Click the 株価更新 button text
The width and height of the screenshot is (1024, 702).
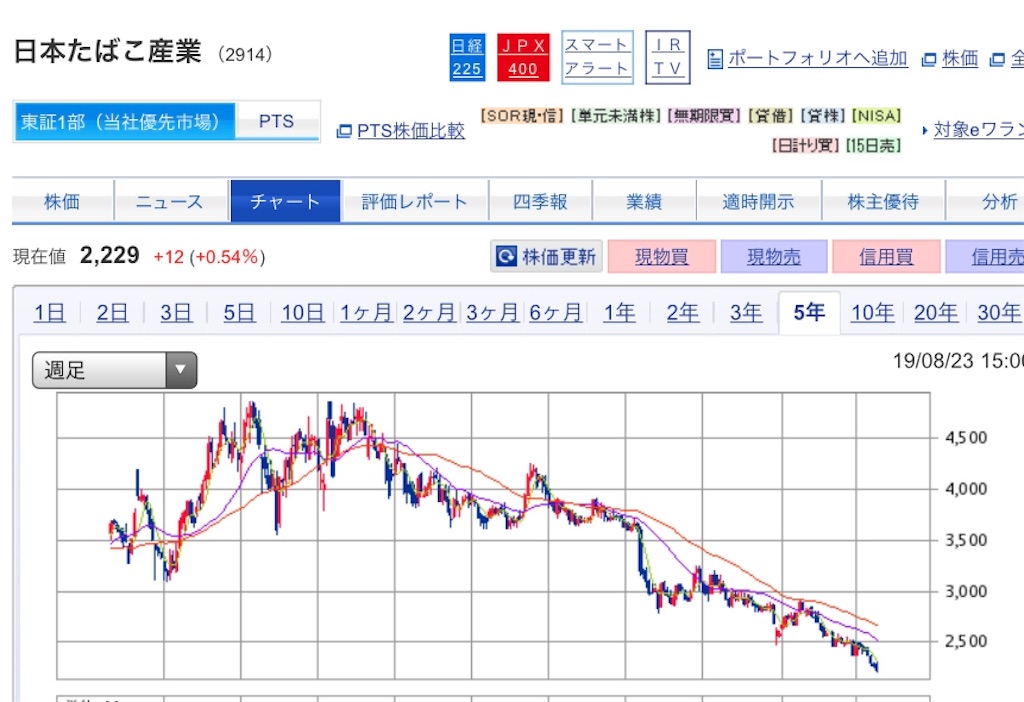[559, 257]
